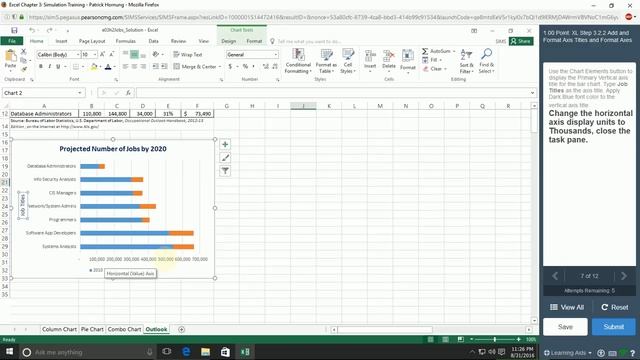This screenshot has width=640, height=360.
Task: Open Cell Styles gallery
Action: (348, 61)
